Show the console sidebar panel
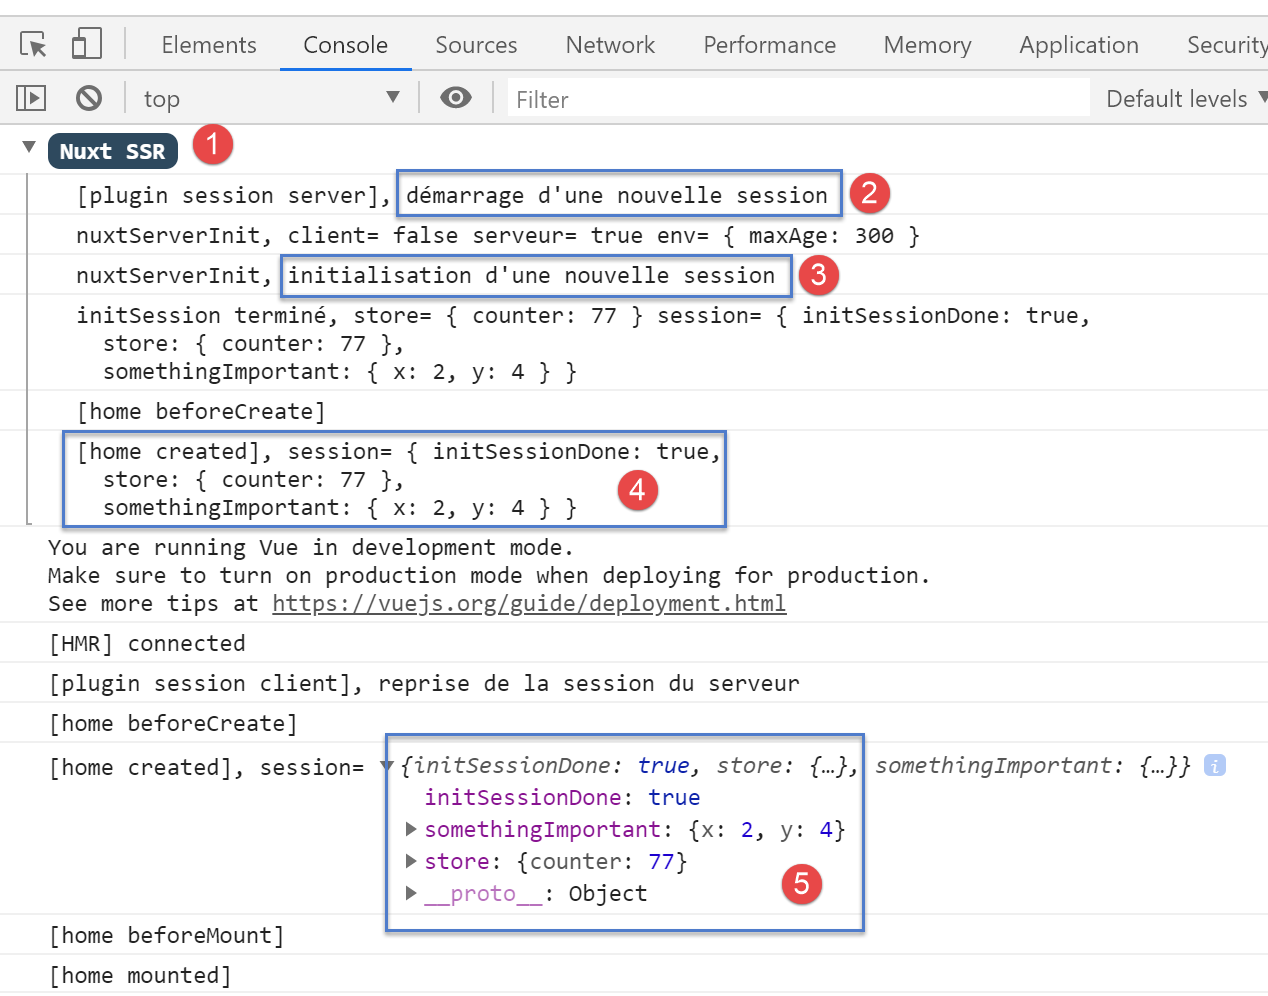This screenshot has width=1268, height=996. [x=31, y=98]
